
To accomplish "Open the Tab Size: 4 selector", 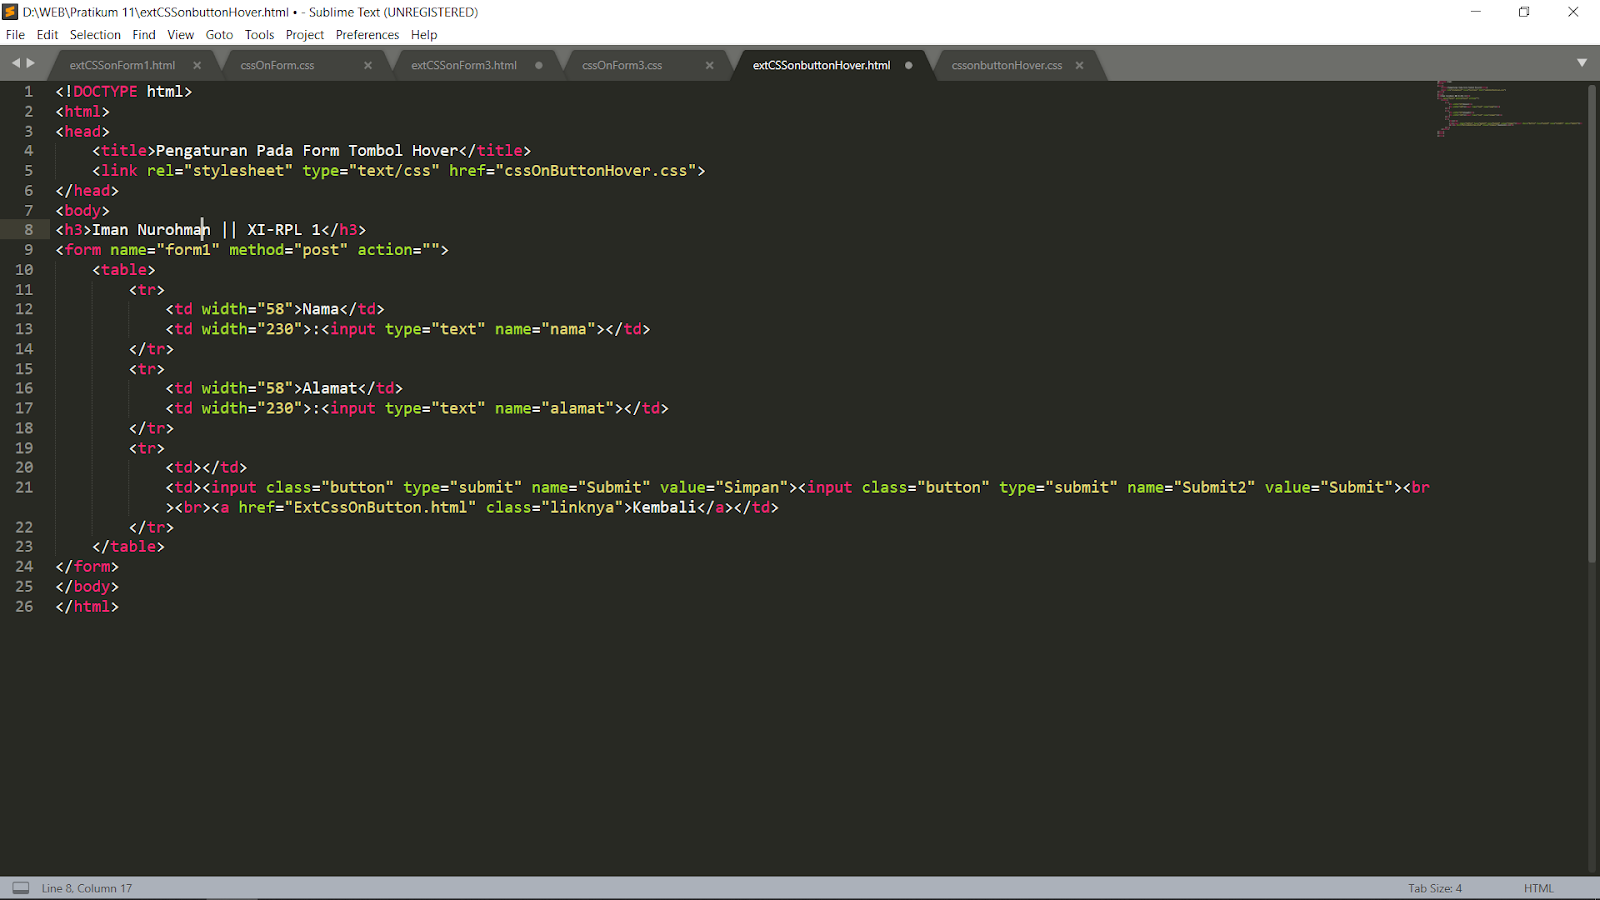I will click(x=1434, y=887).
